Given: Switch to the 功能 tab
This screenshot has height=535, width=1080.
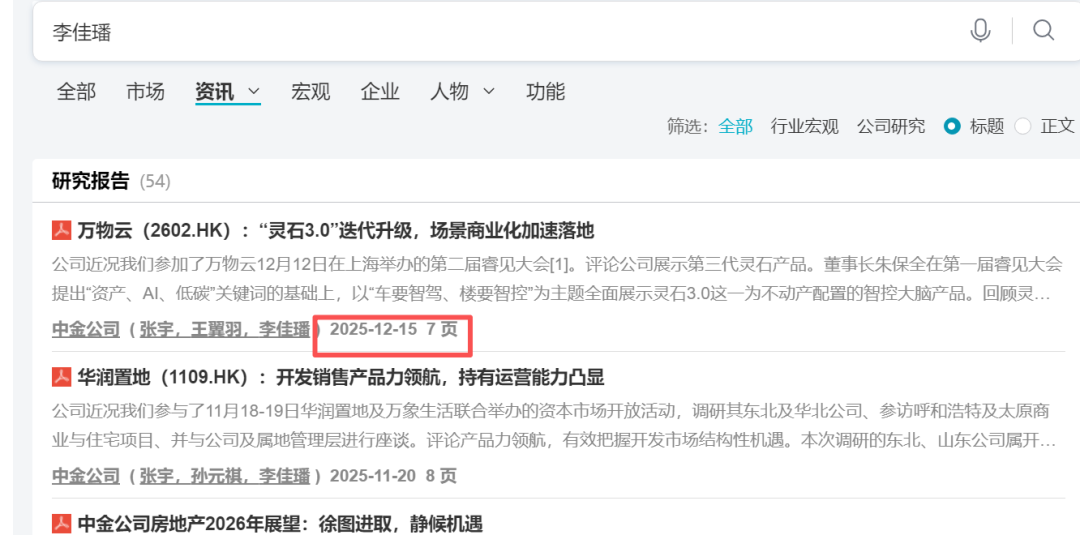Looking at the screenshot, I should (546, 92).
